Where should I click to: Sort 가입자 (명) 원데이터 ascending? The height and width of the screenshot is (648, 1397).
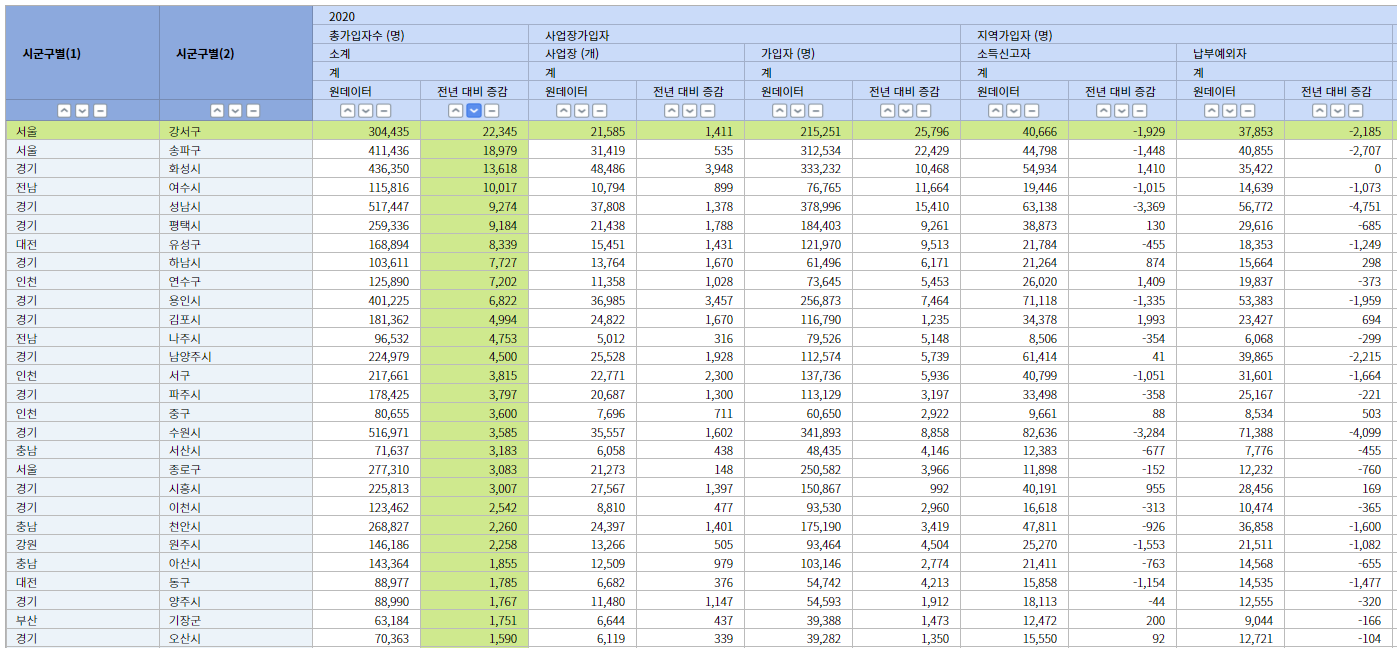coord(780,111)
